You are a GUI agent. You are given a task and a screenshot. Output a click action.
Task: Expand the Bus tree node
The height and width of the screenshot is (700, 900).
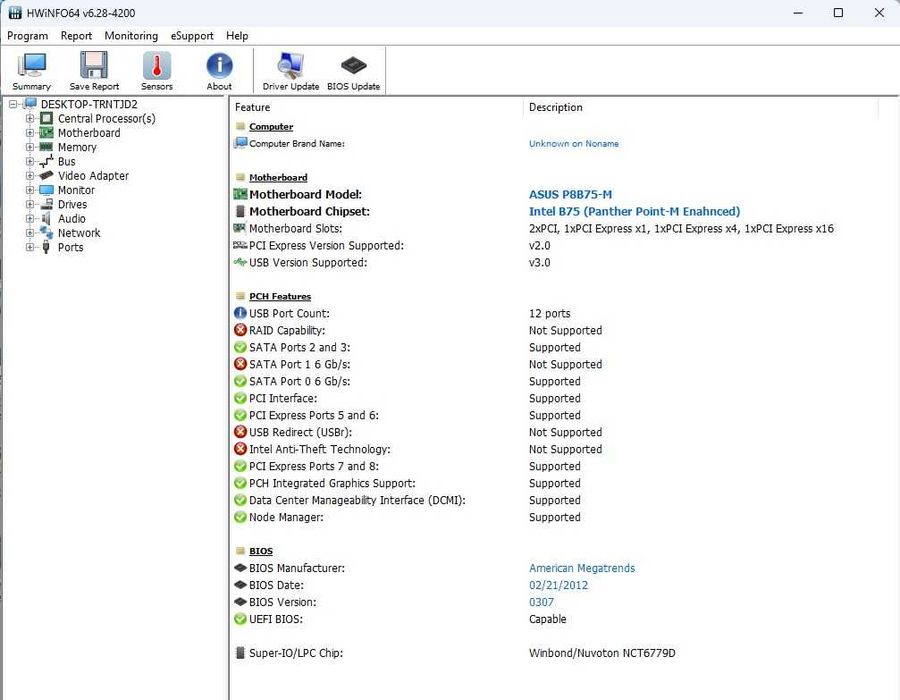click(x=30, y=162)
